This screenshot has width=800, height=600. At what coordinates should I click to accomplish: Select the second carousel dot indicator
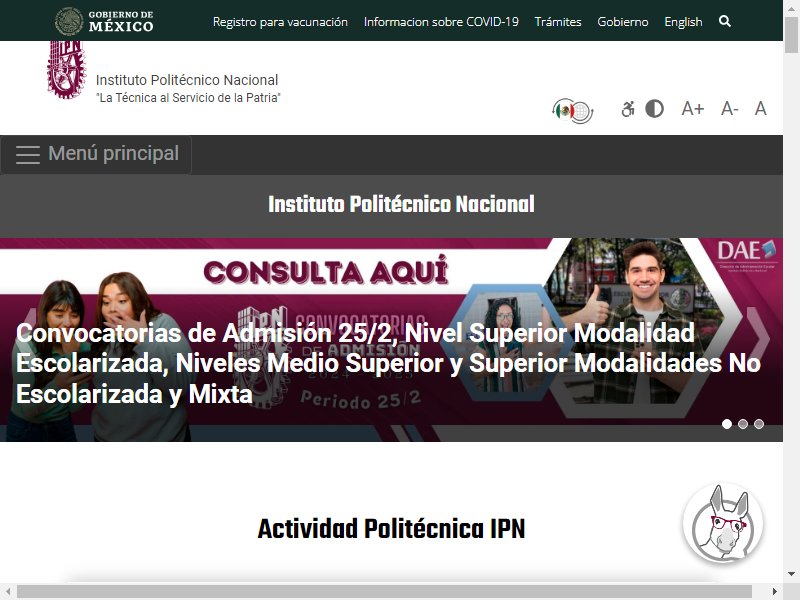(x=743, y=424)
